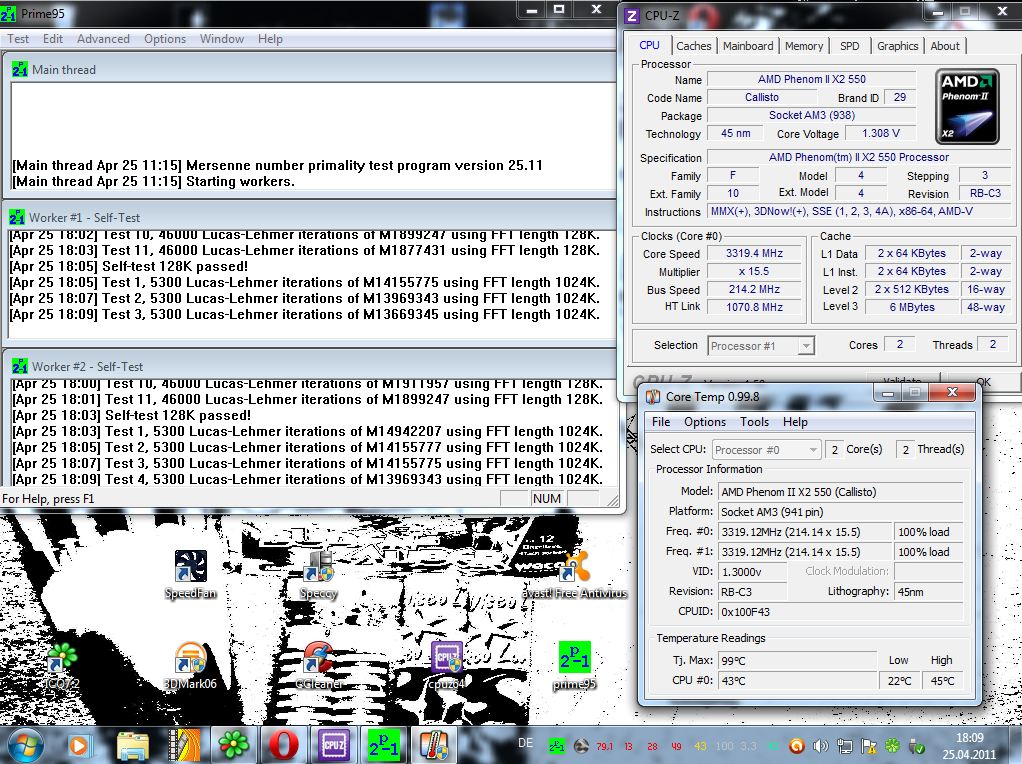Switch to Core Temp taskbar thermometer icon

click(434, 745)
